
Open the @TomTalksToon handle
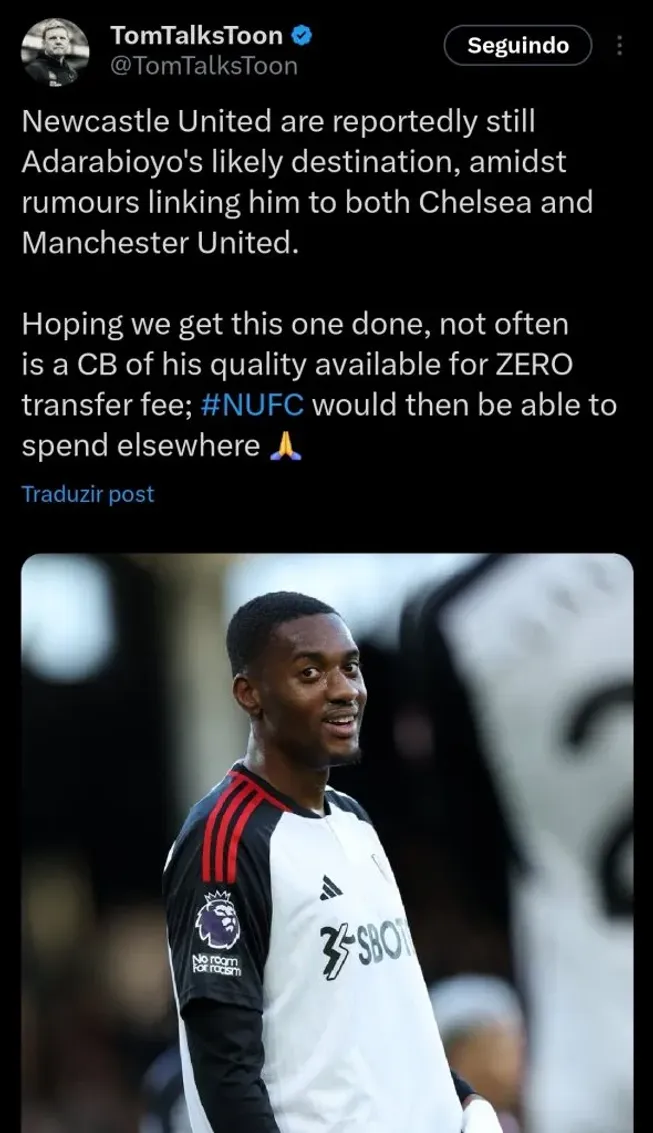(x=203, y=66)
